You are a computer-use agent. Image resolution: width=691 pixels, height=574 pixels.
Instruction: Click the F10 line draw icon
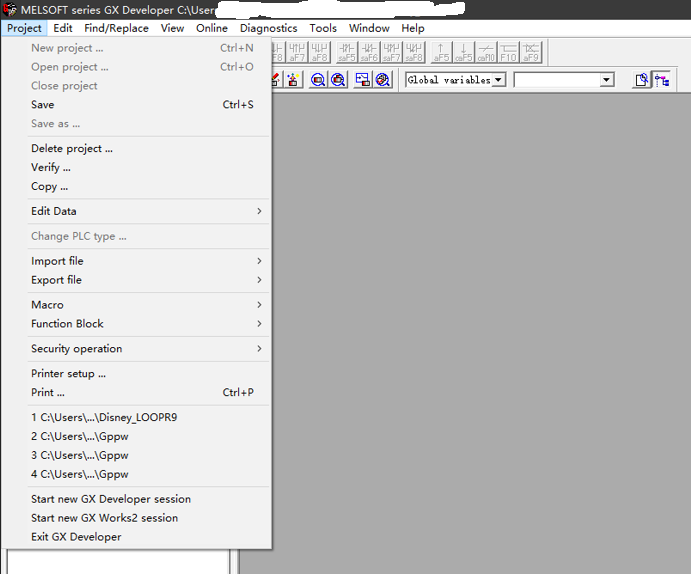(x=509, y=52)
